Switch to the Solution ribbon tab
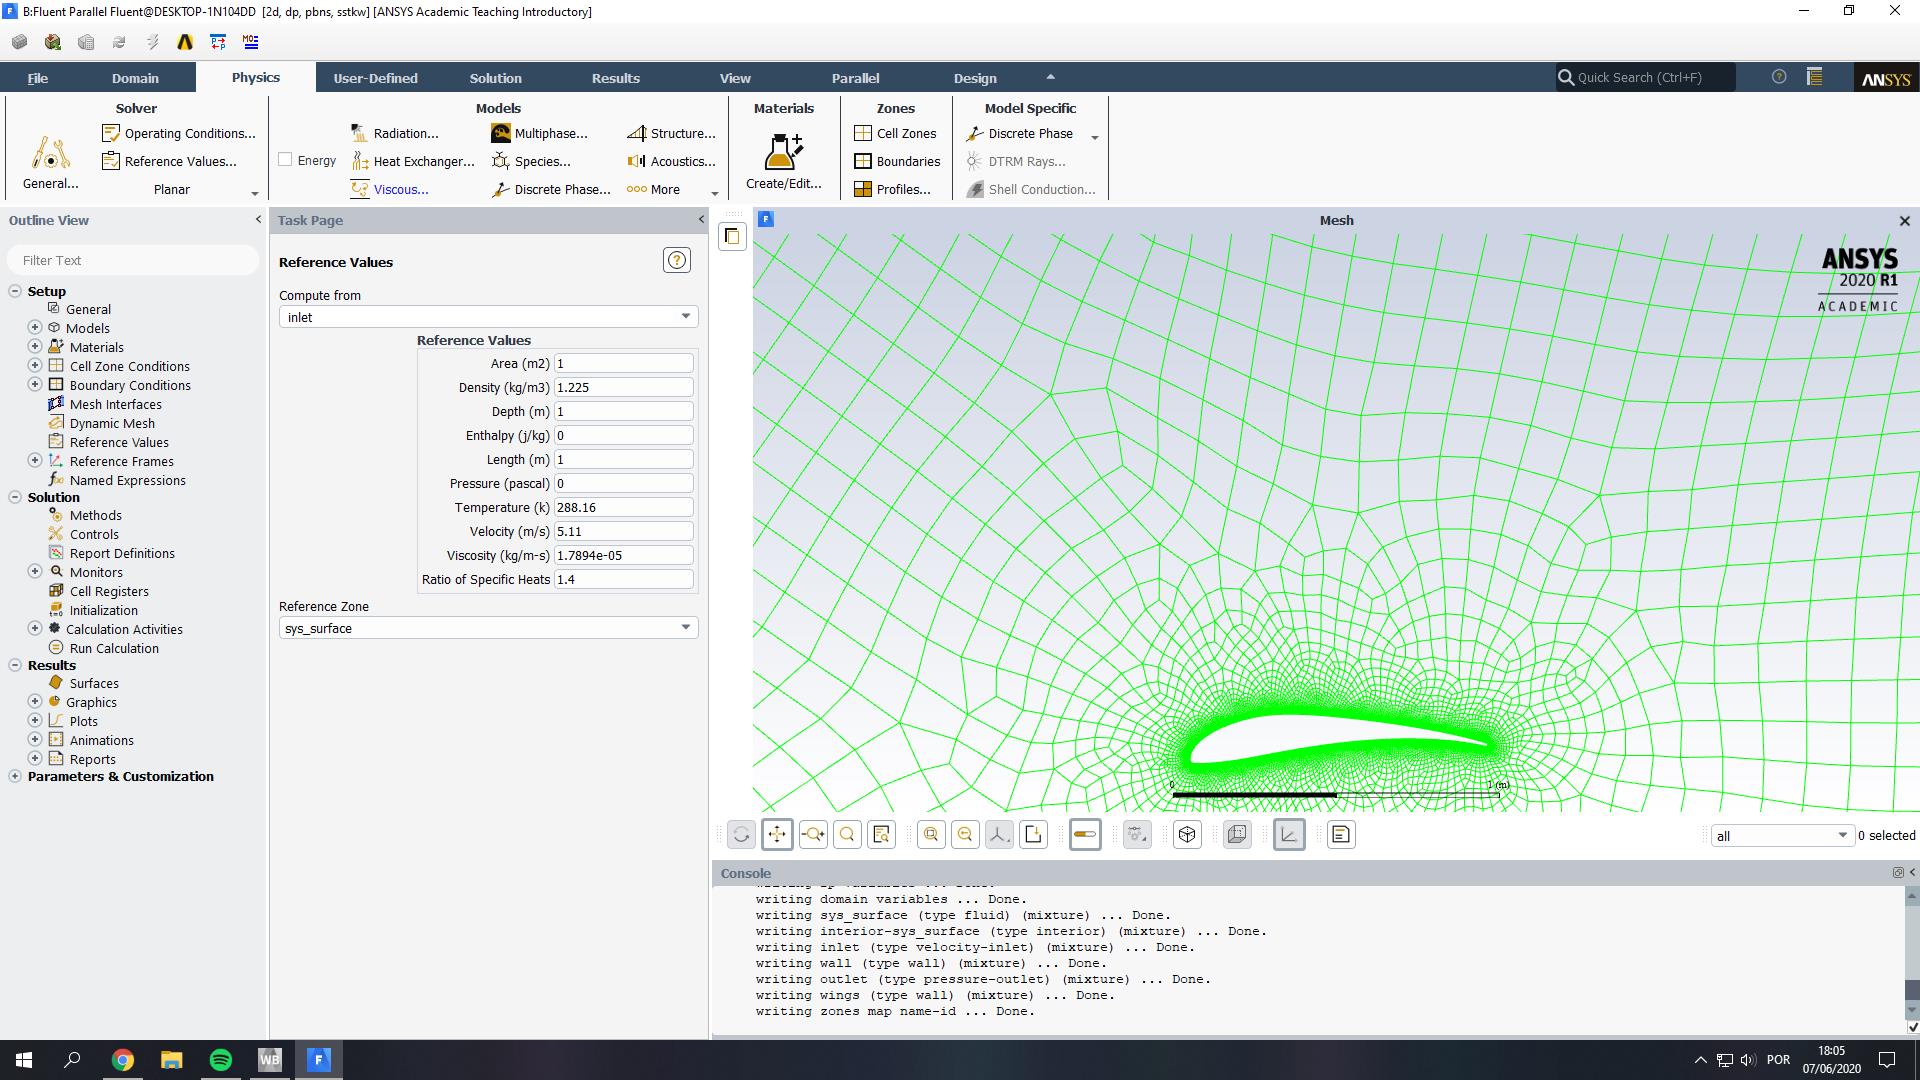This screenshot has height=1080, width=1920. (x=495, y=78)
